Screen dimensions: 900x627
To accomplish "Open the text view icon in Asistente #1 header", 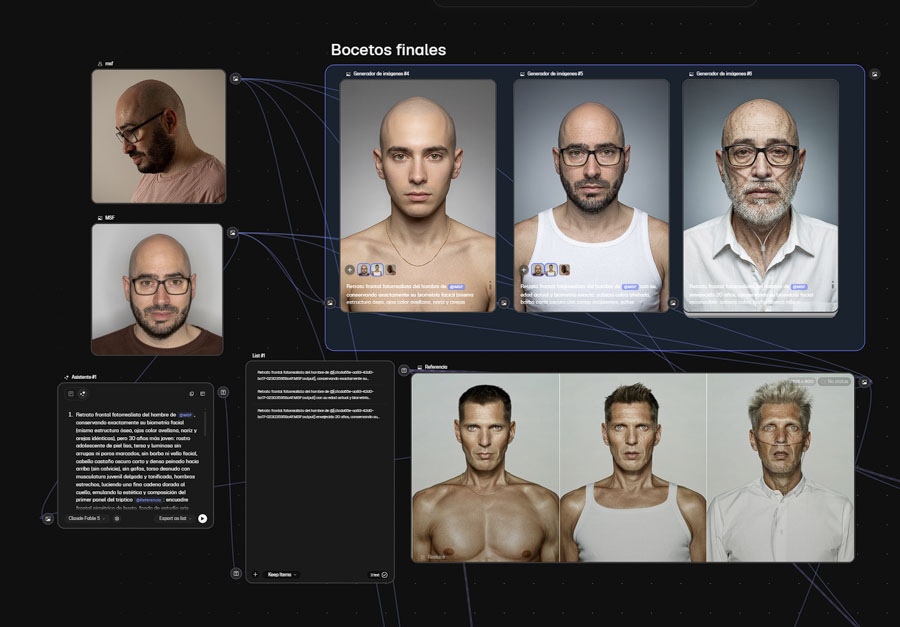I will coord(71,394).
